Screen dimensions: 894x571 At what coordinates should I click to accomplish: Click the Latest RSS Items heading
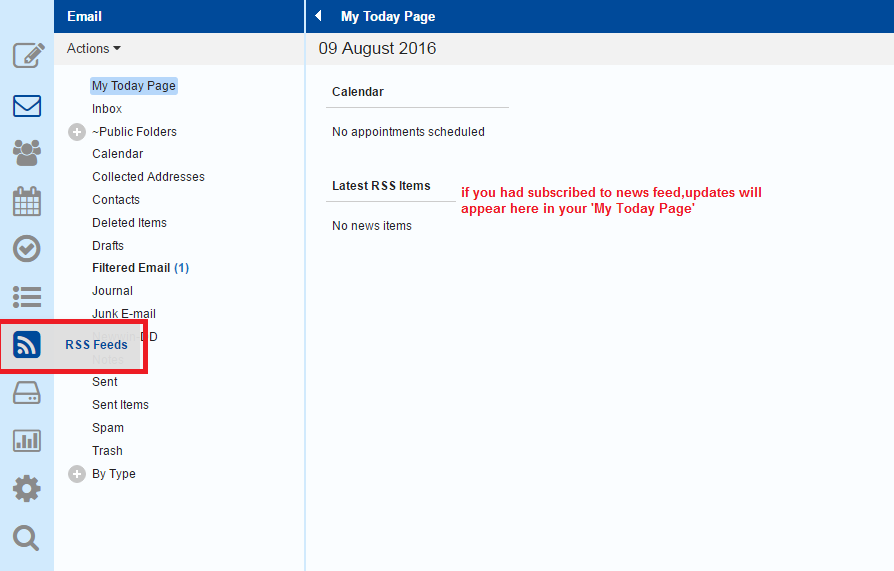pos(381,186)
